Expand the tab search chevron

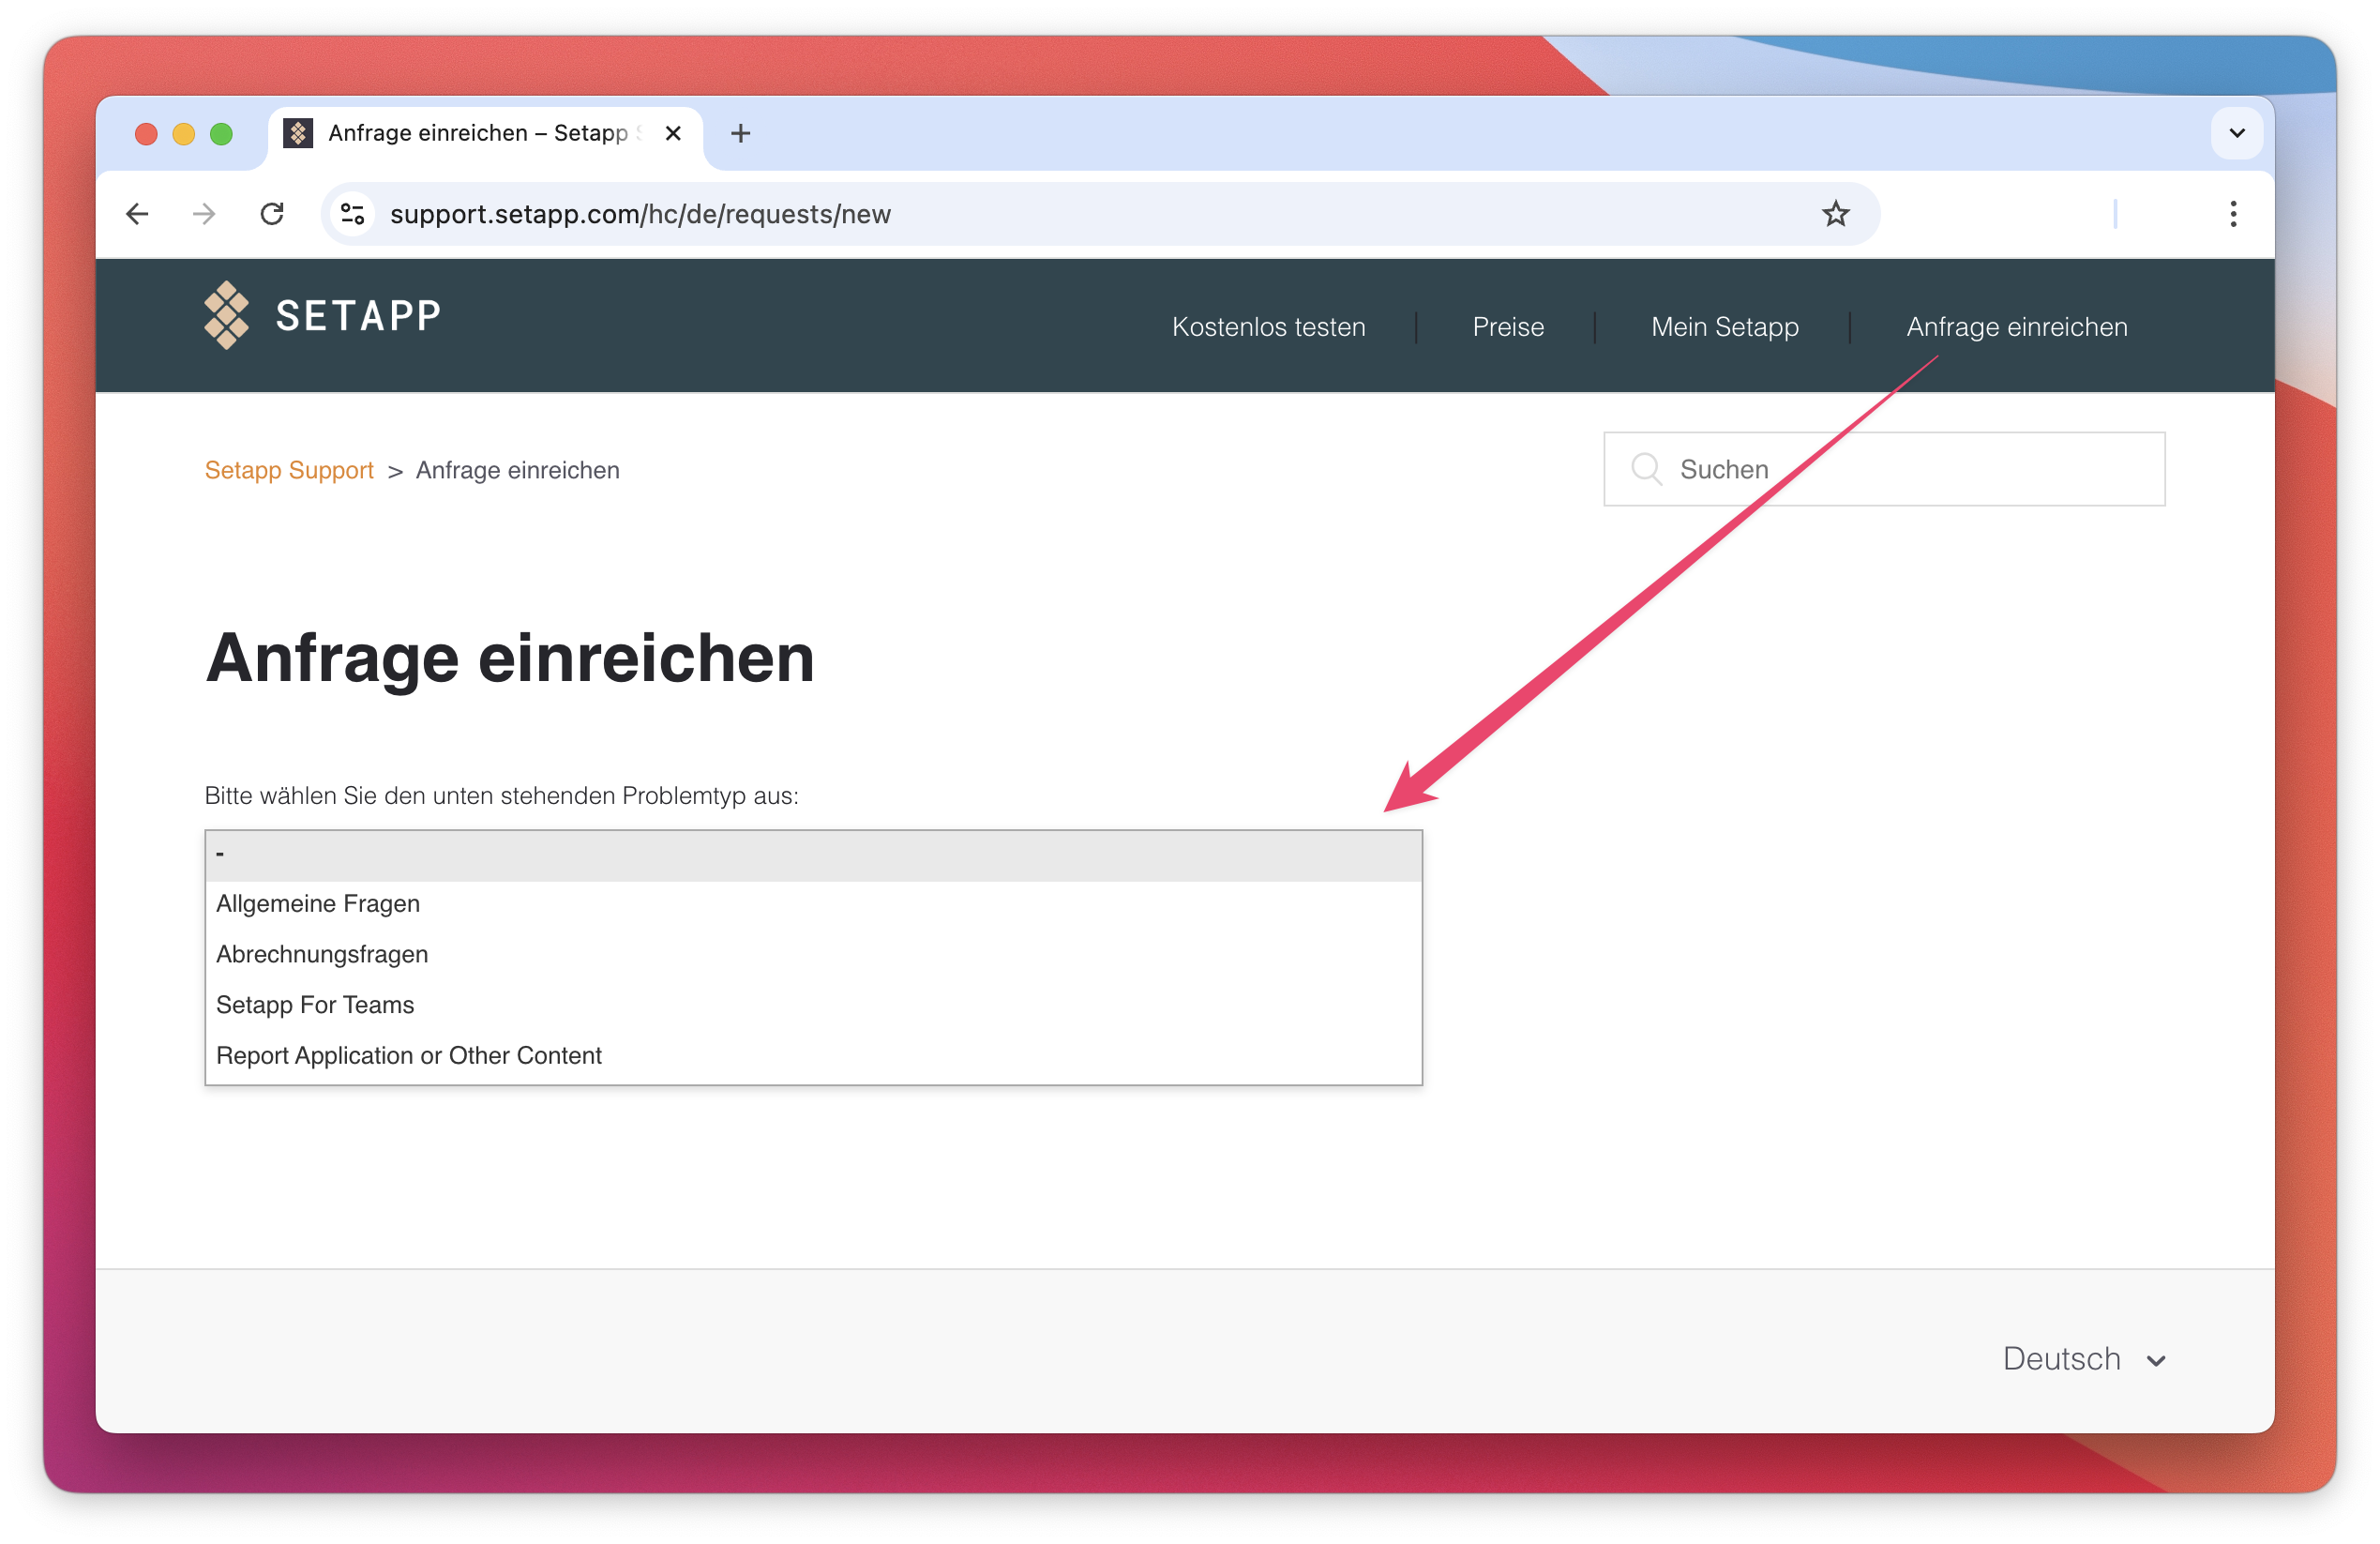(2237, 133)
